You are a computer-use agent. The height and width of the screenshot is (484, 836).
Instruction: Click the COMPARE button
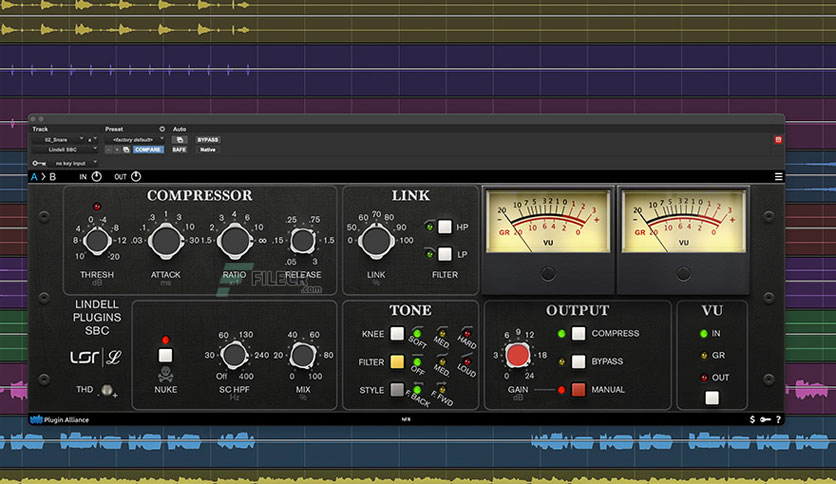pos(148,150)
